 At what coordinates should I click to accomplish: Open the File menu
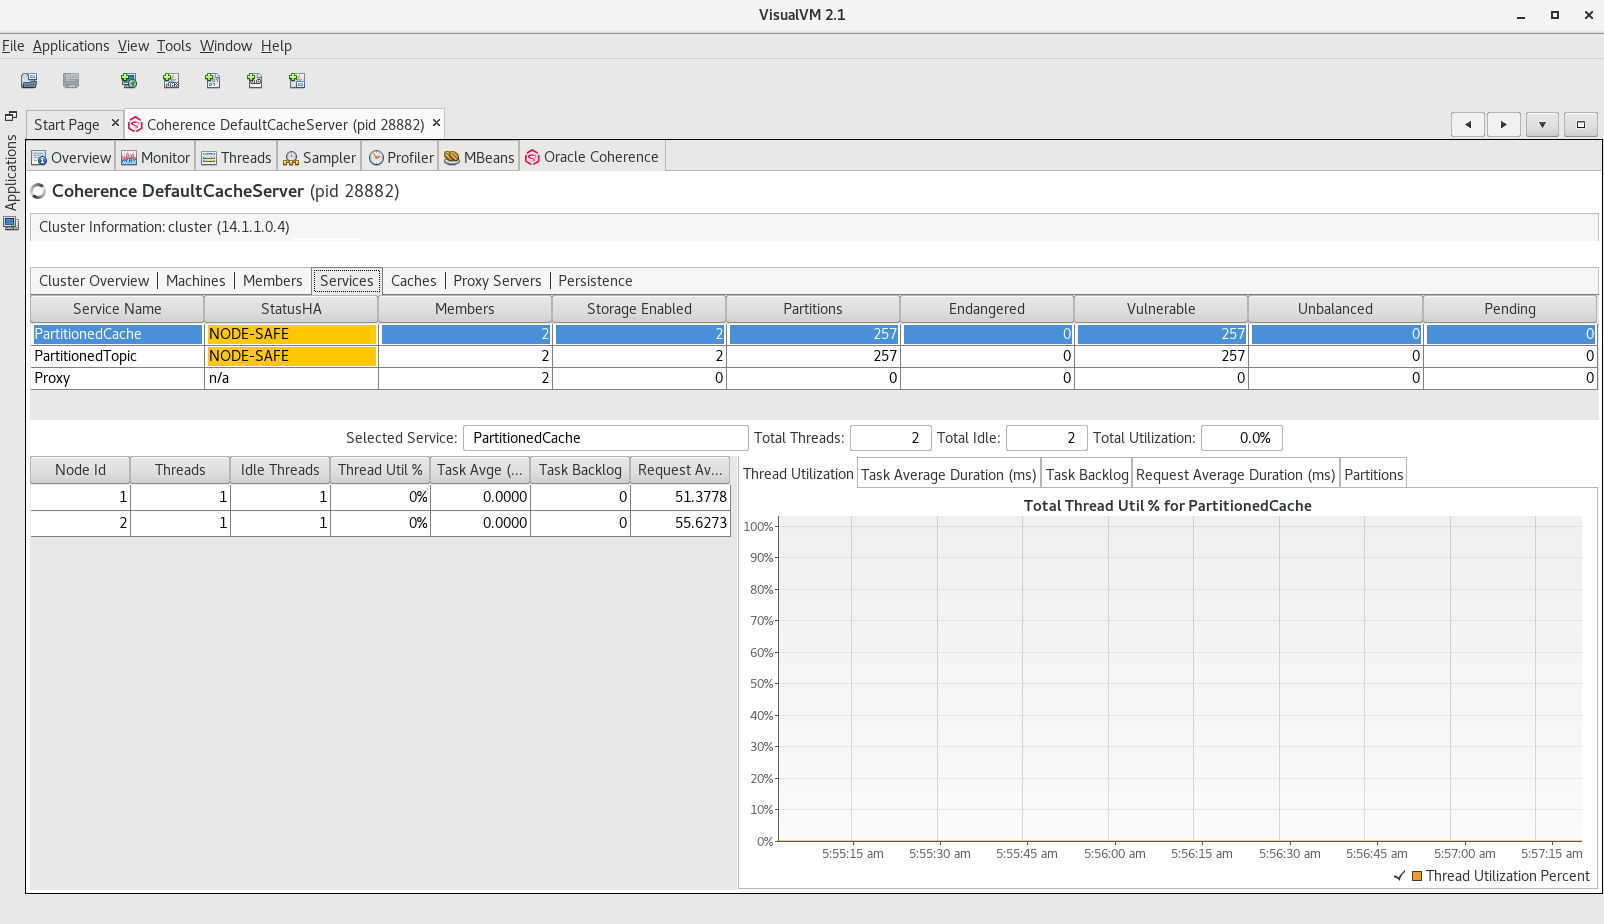(13, 46)
